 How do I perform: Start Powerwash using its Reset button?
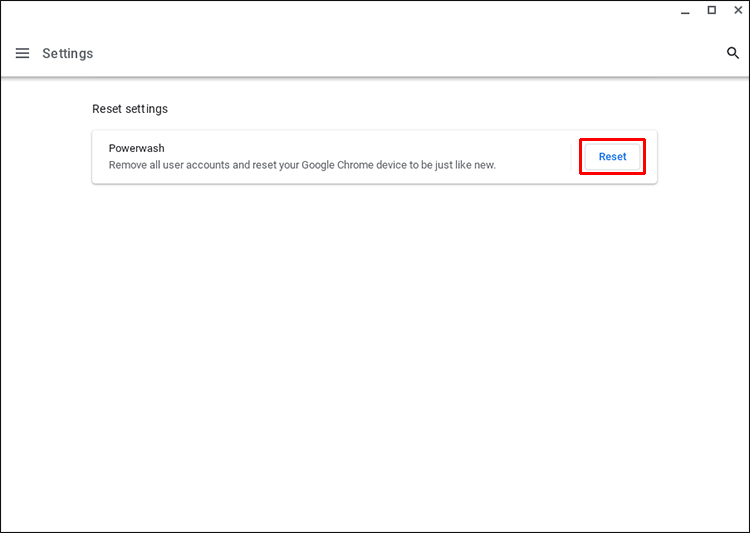pyautogui.click(x=612, y=157)
